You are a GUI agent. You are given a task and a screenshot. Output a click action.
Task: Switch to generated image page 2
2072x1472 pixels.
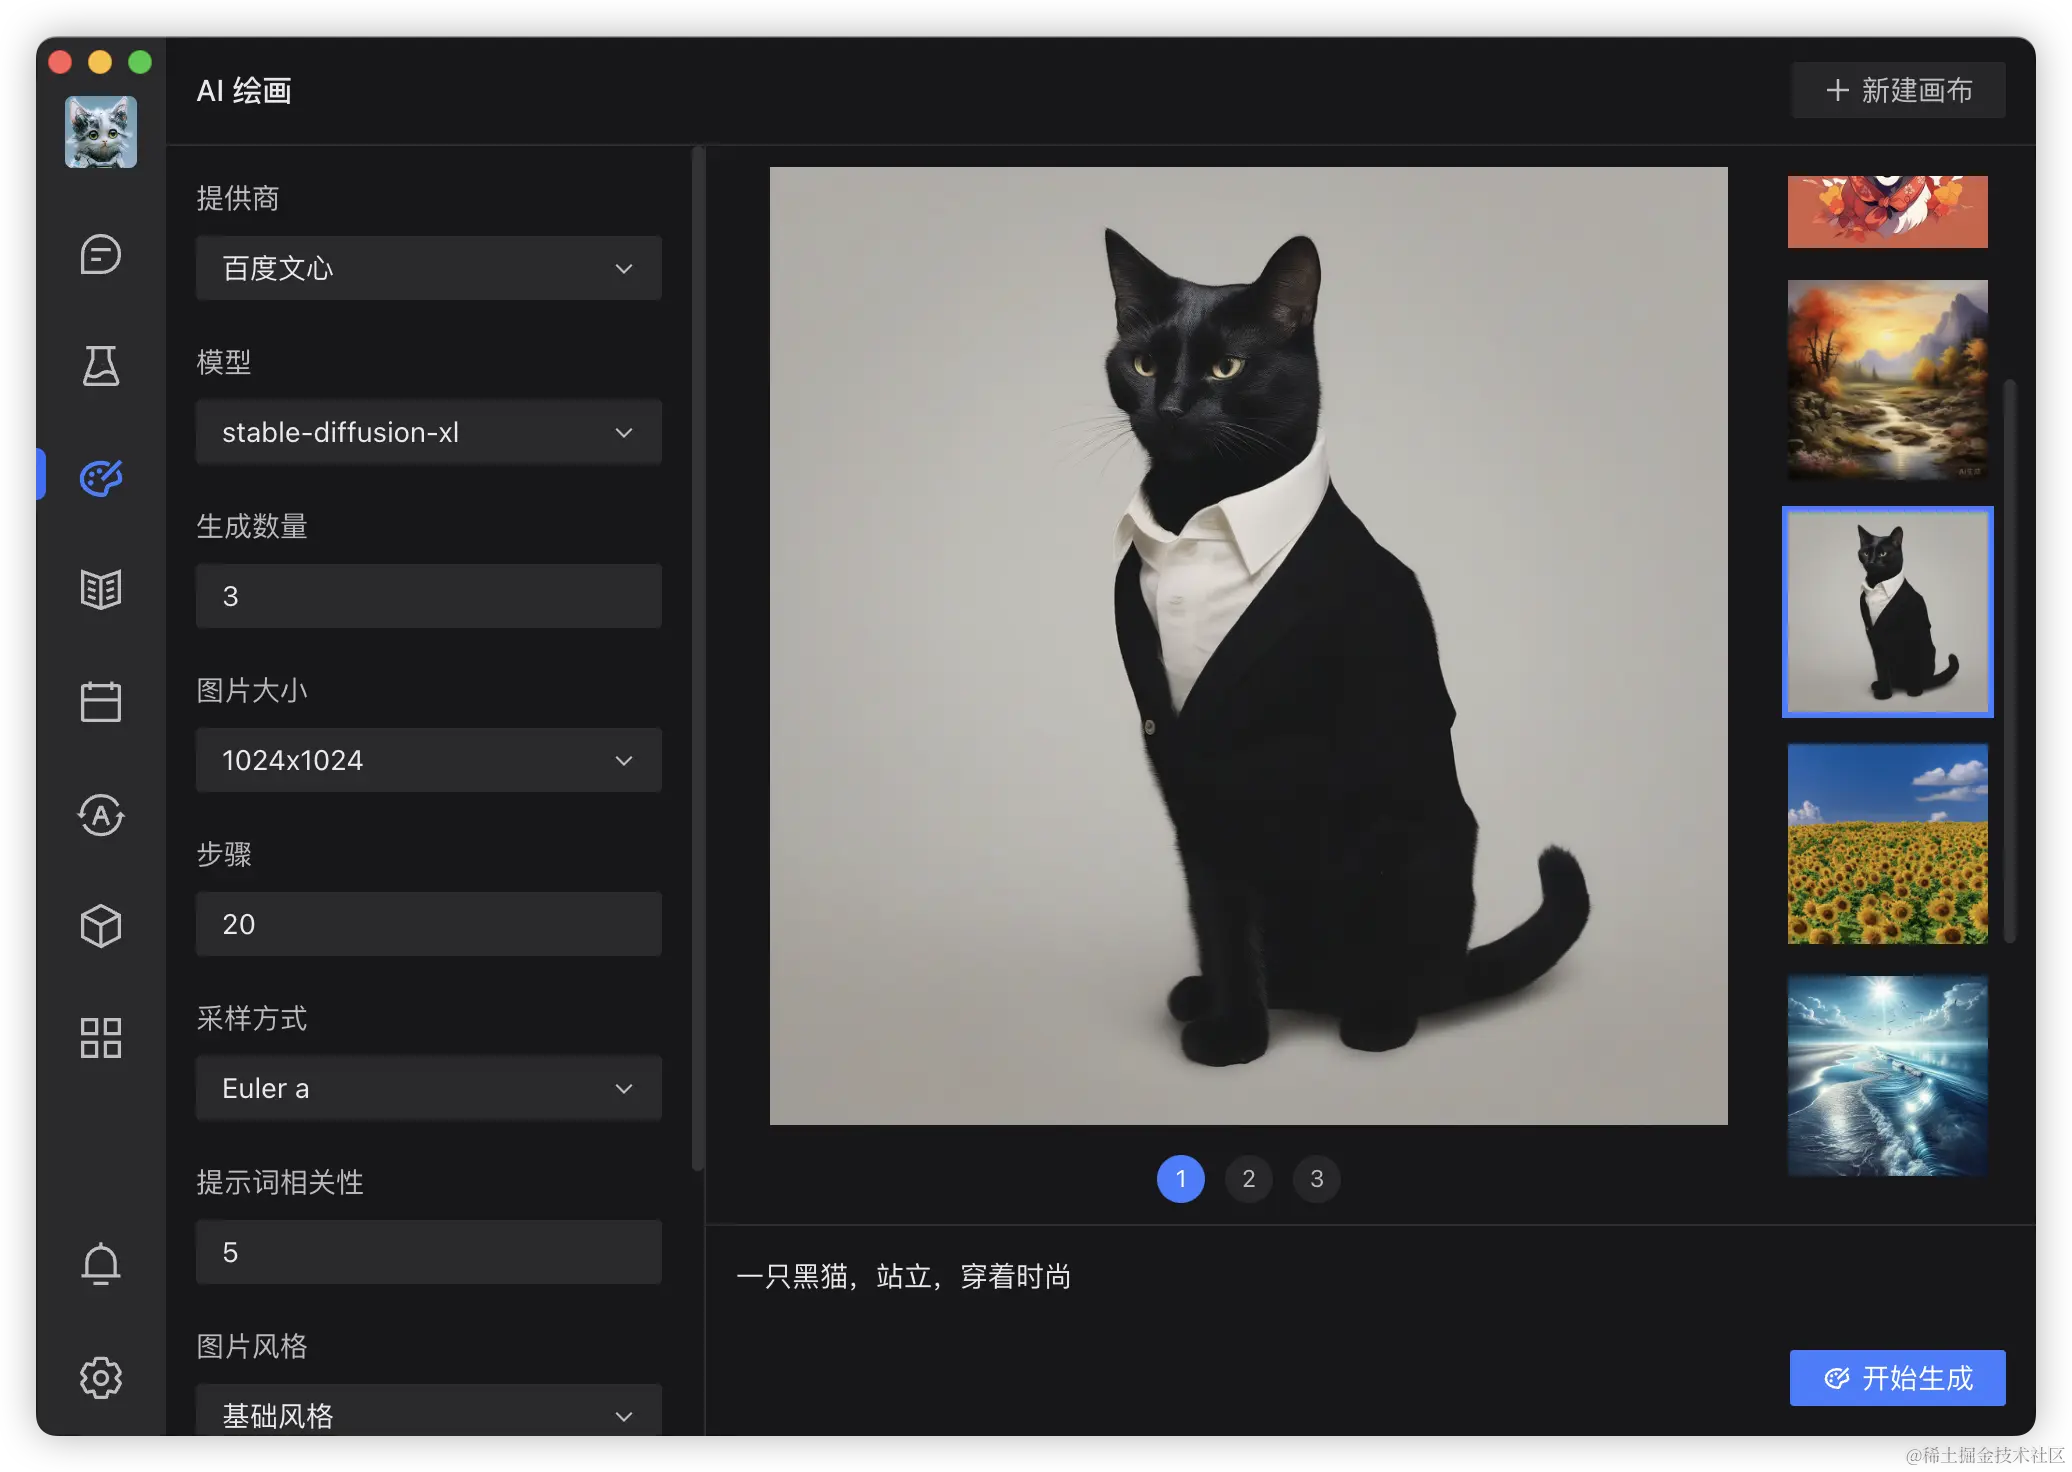click(1248, 1179)
